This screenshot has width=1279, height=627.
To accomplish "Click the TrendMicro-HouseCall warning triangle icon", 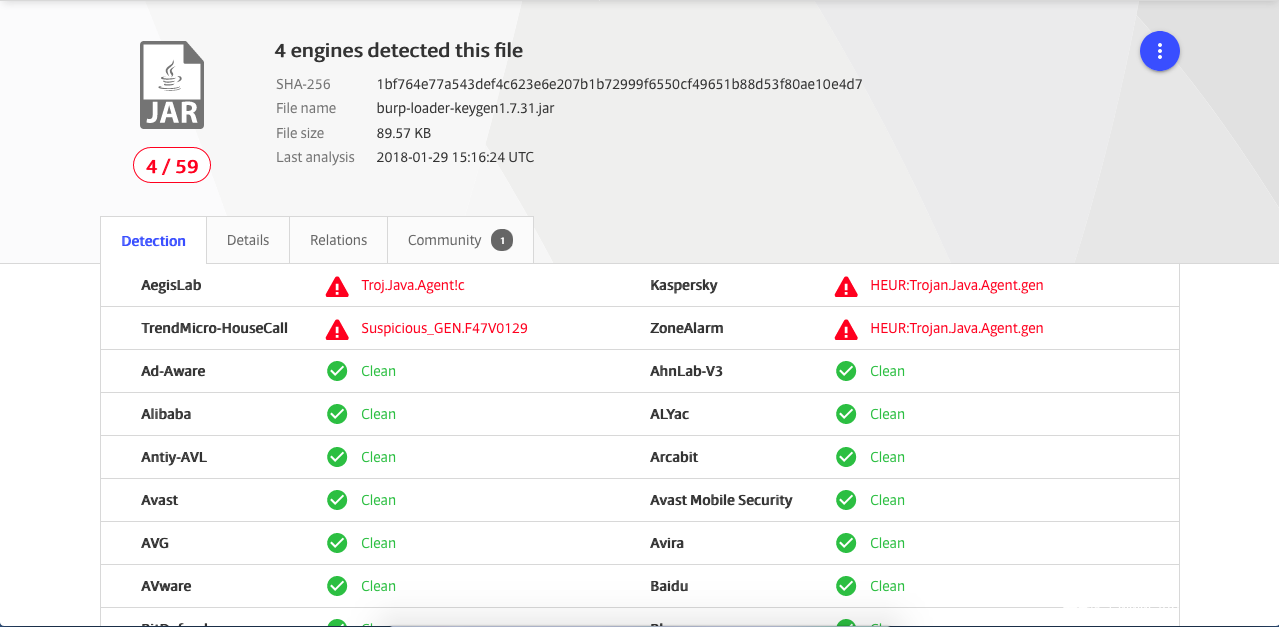I will tap(337, 329).
